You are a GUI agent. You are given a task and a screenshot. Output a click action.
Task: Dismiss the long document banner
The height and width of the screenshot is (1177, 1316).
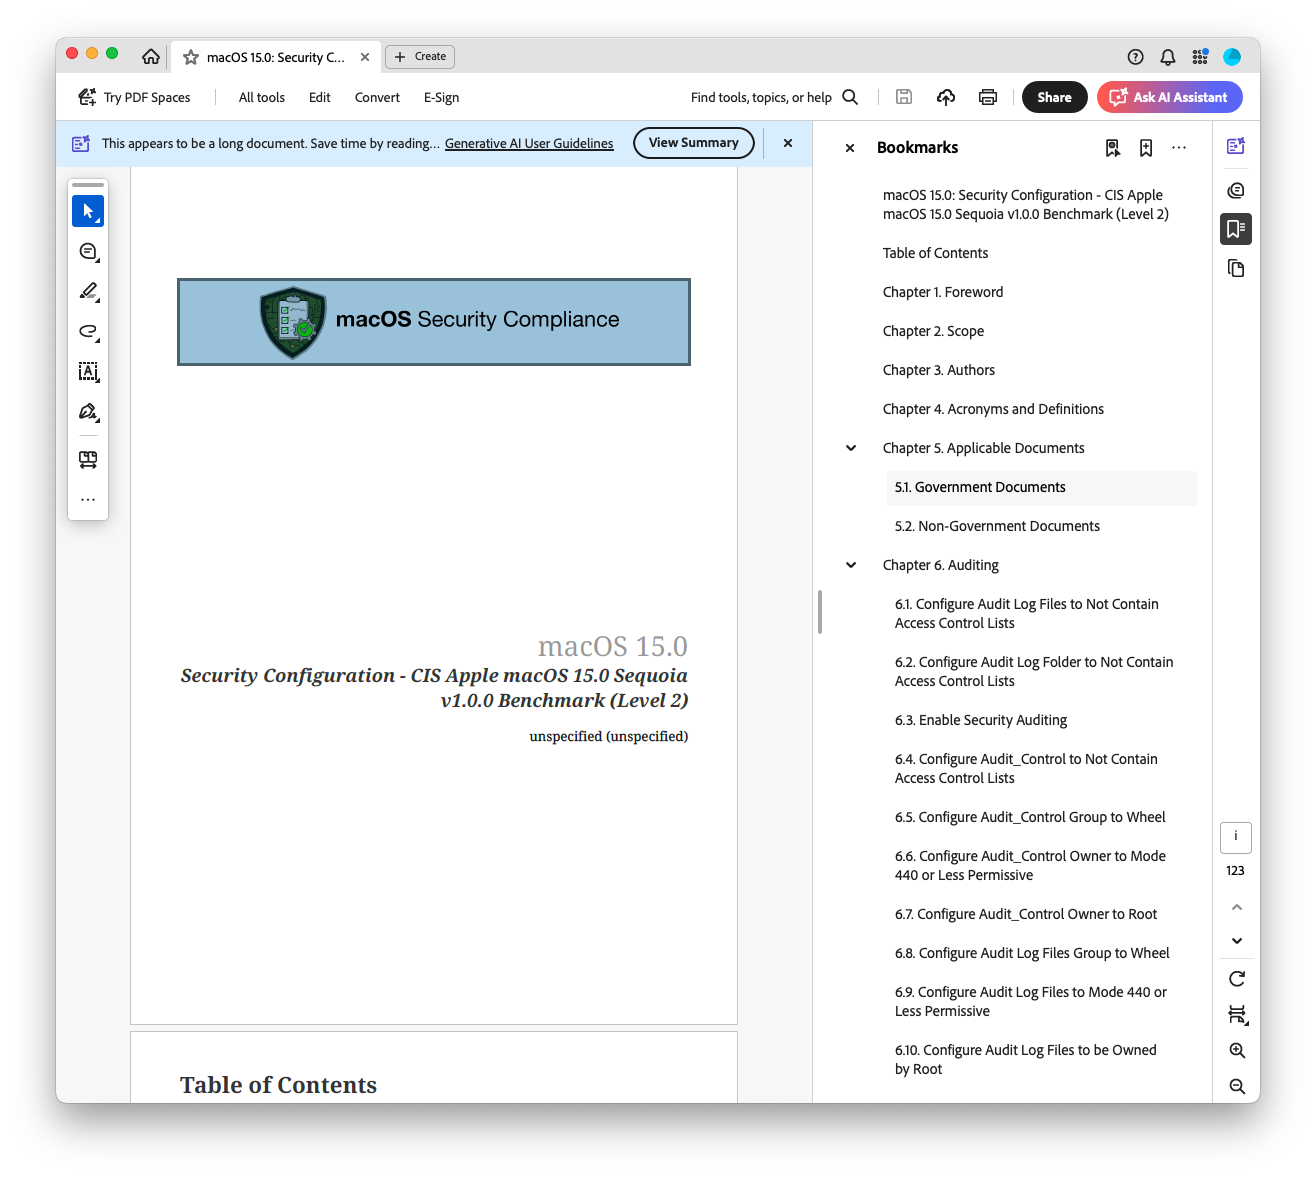tap(788, 143)
